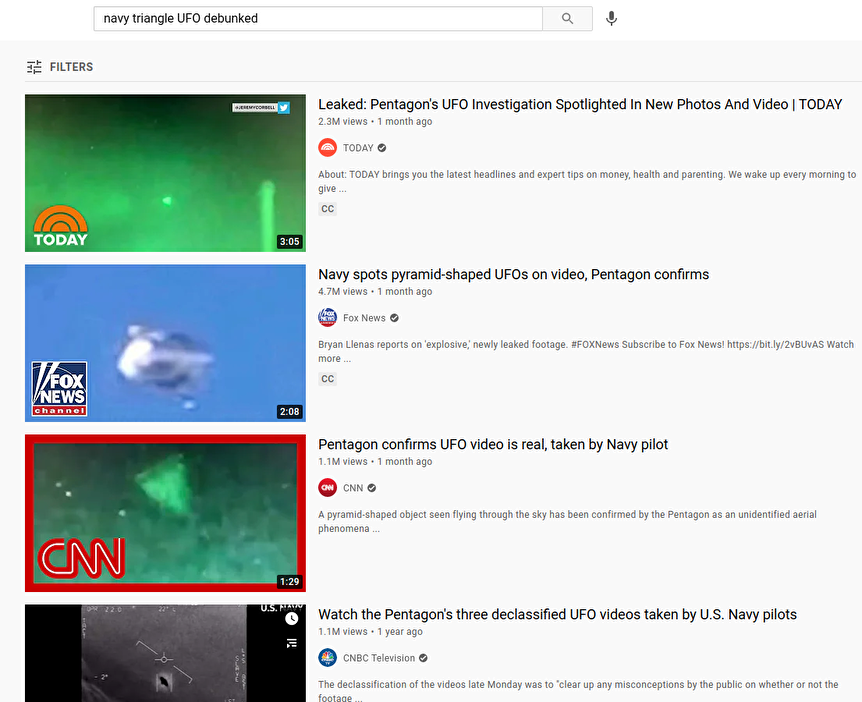Click '4.7M views • 1 month ago' text
Image resolution: width=862 pixels, height=702 pixels.
coord(375,291)
